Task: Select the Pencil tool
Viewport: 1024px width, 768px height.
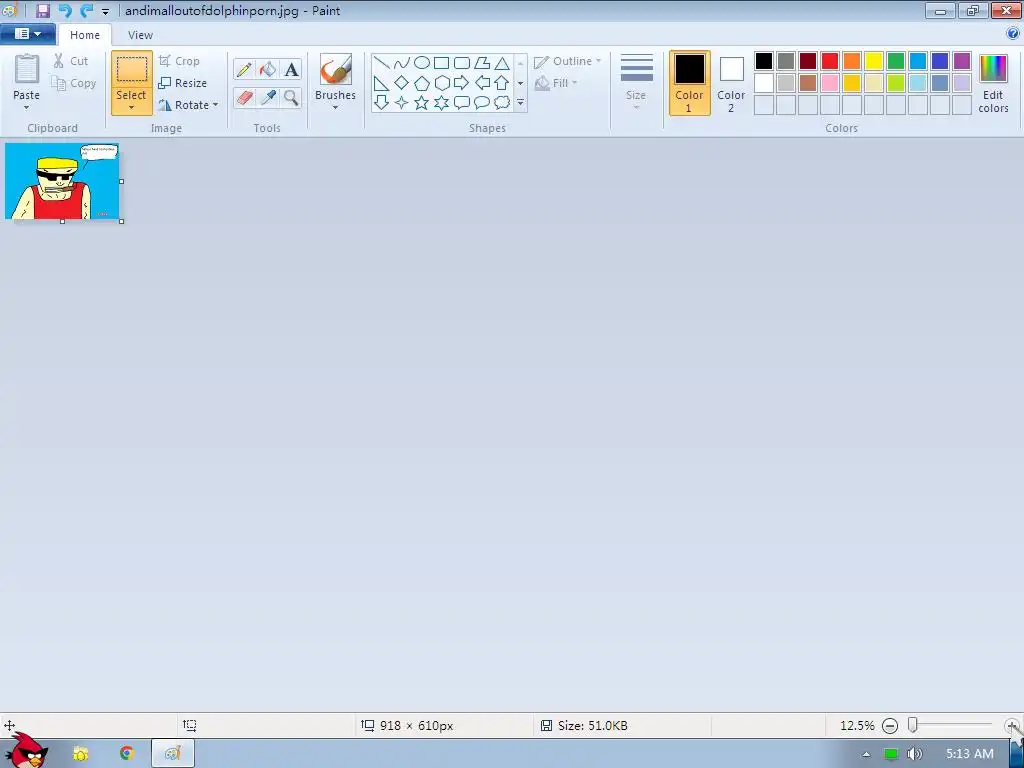Action: click(x=244, y=69)
